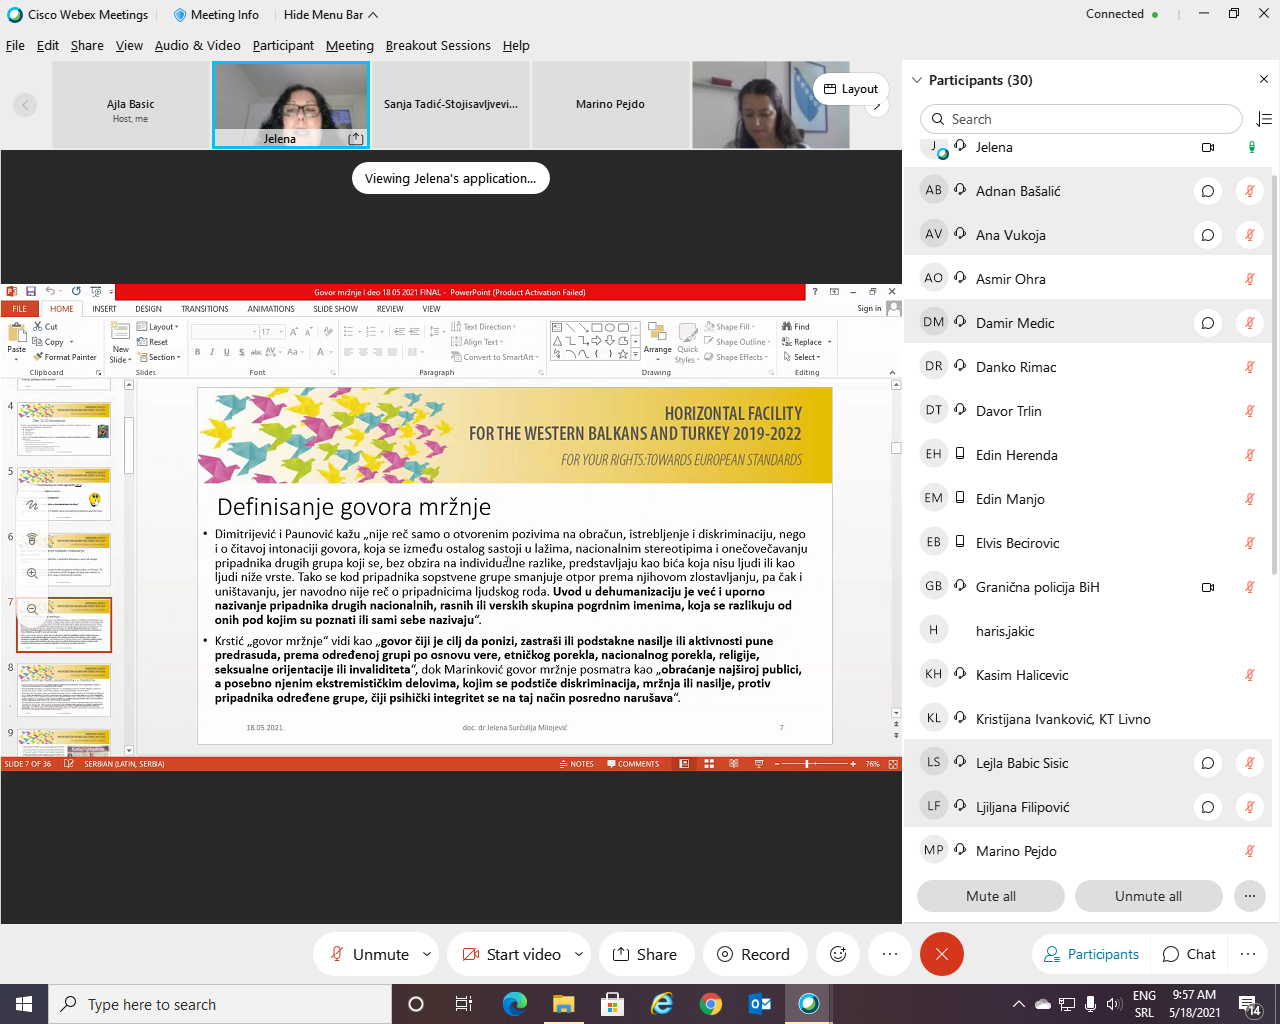Collapse the Participants (30) section chevron
This screenshot has width=1280, height=1024.
[917, 80]
